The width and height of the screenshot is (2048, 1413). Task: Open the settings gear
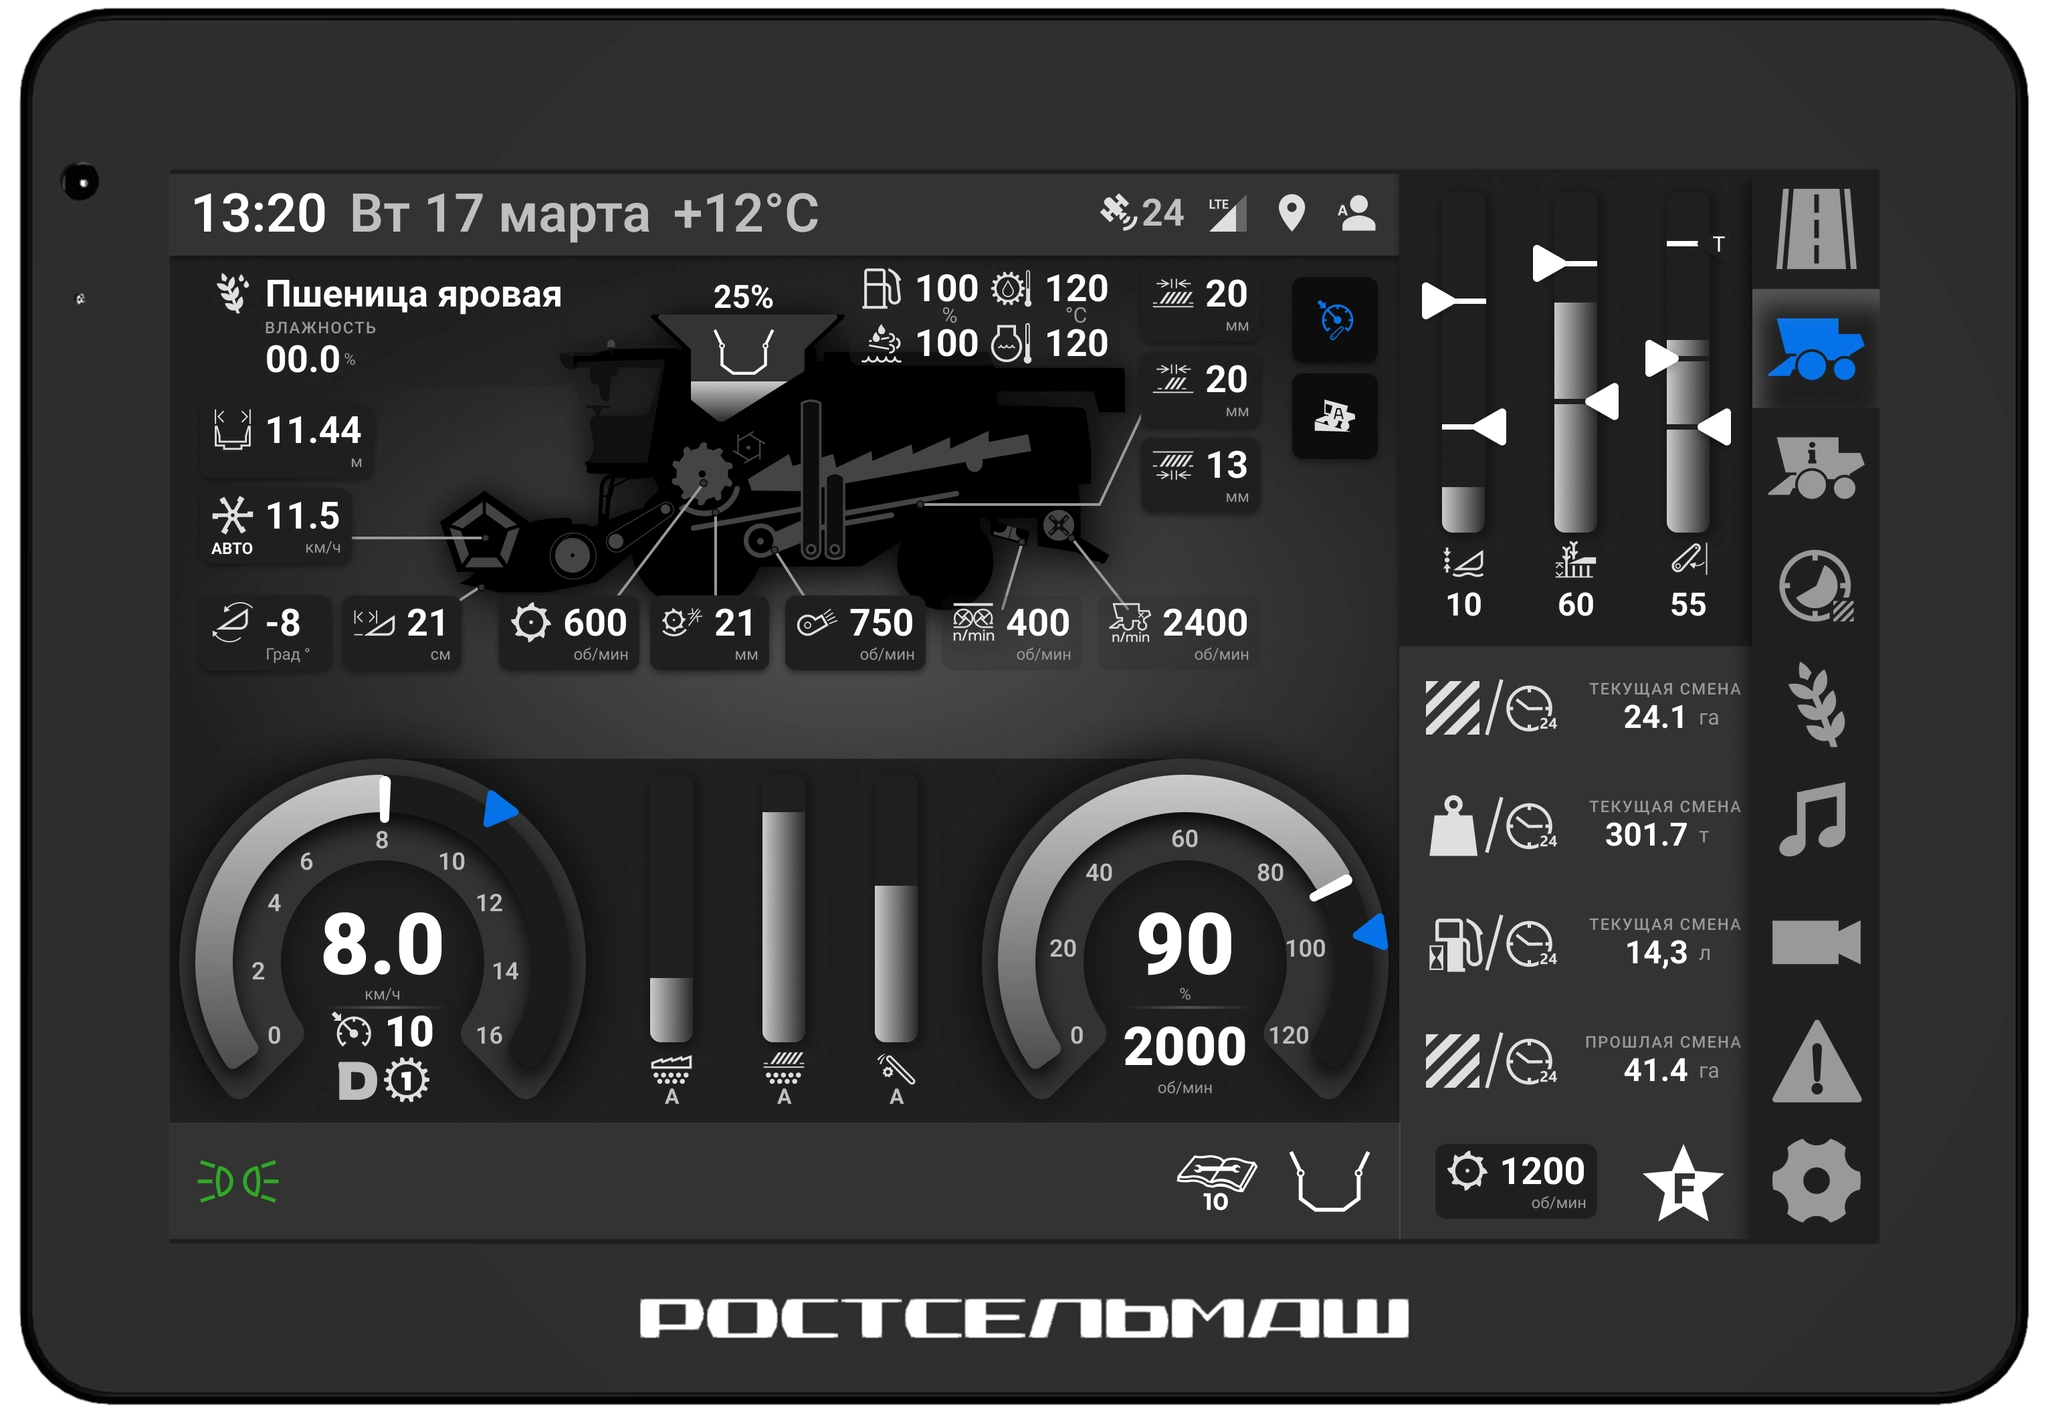(1815, 1180)
